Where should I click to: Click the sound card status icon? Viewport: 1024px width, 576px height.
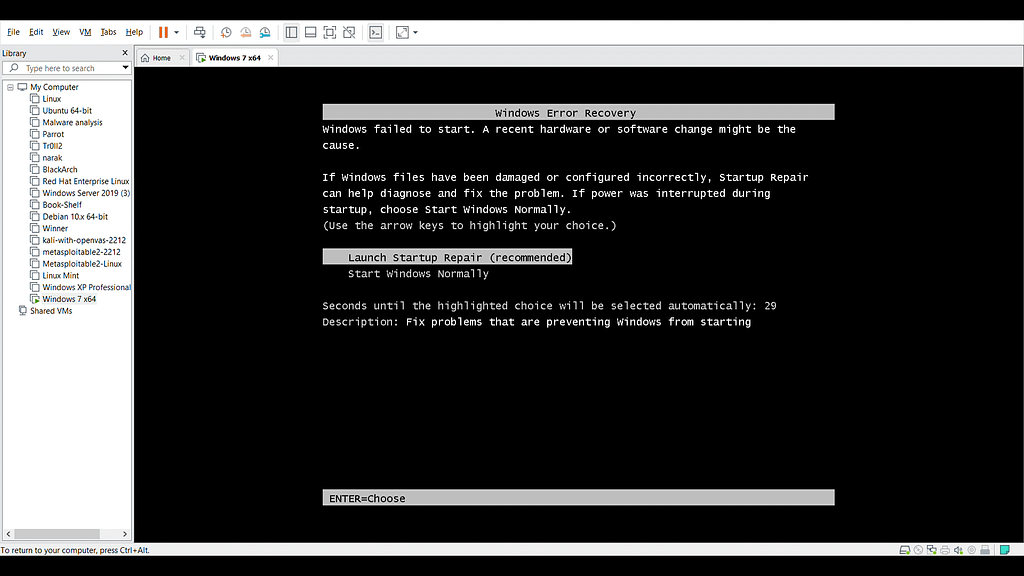point(958,550)
